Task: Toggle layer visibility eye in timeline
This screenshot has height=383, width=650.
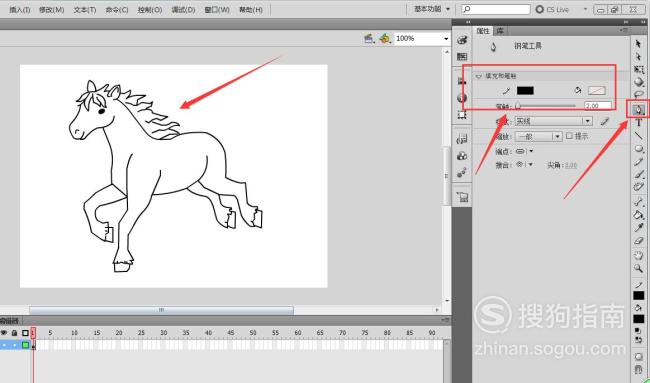Action: click(x=4, y=332)
